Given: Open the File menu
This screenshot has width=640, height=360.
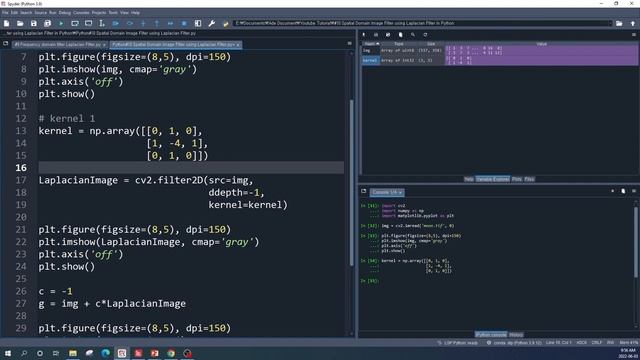Looking at the screenshot, I should tap(5, 13).
